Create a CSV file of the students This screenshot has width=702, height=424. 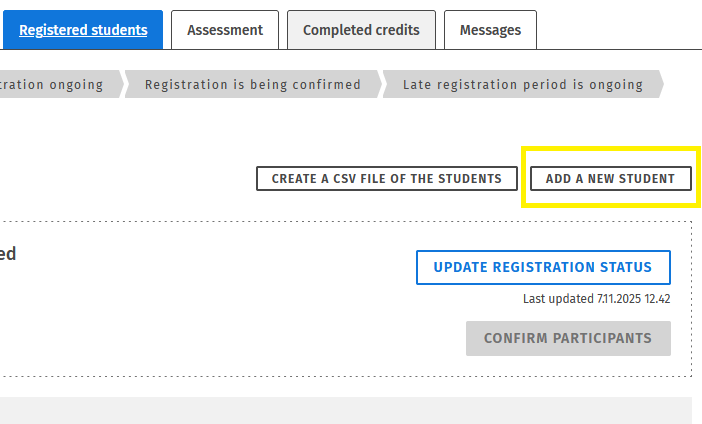click(387, 179)
